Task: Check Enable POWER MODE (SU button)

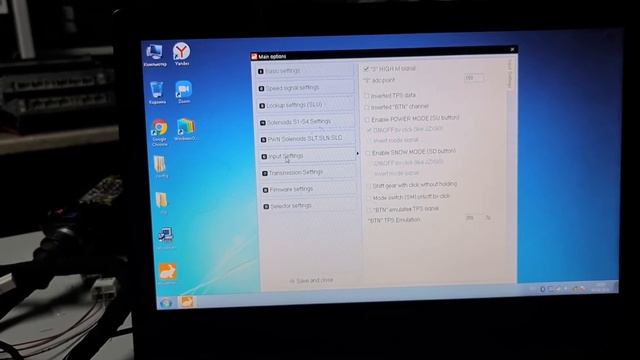Action: [367, 120]
